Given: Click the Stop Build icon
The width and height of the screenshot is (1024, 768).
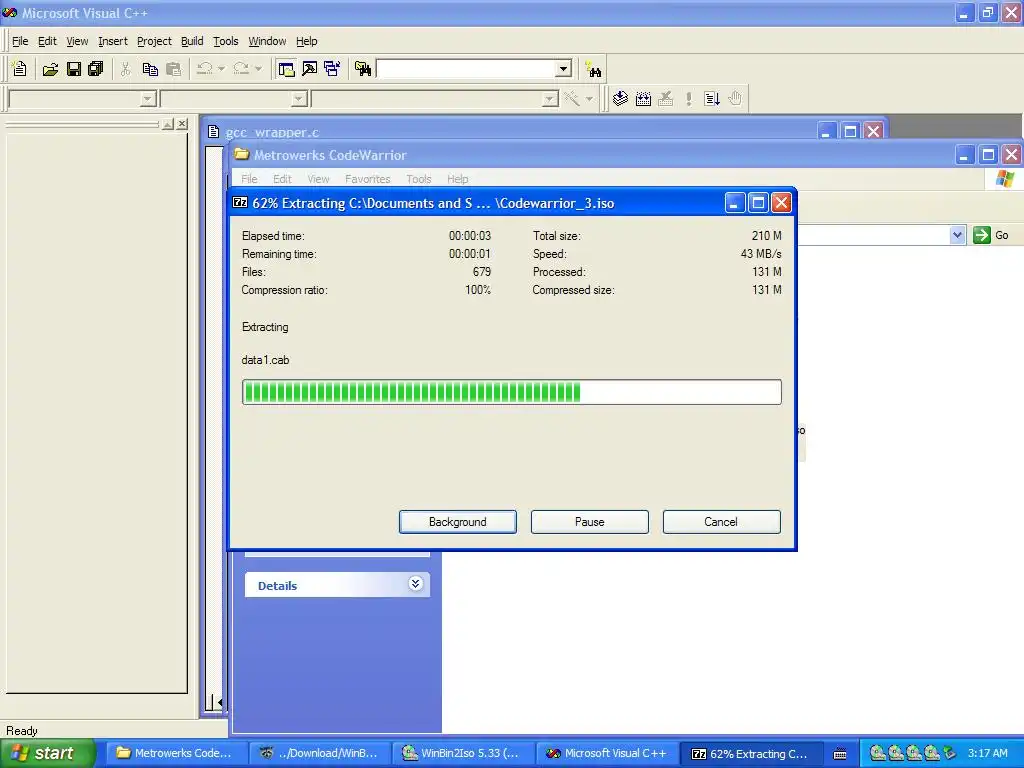Looking at the screenshot, I should (665, 99).
